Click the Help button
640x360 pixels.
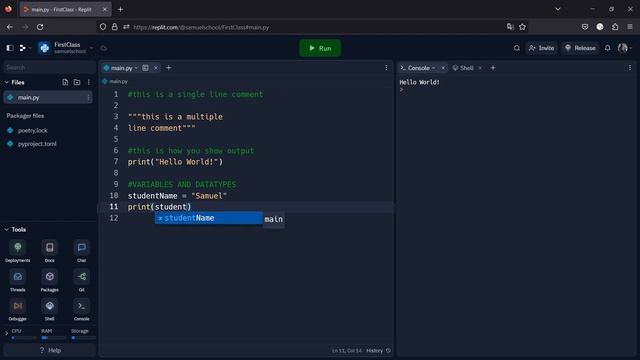49,350
